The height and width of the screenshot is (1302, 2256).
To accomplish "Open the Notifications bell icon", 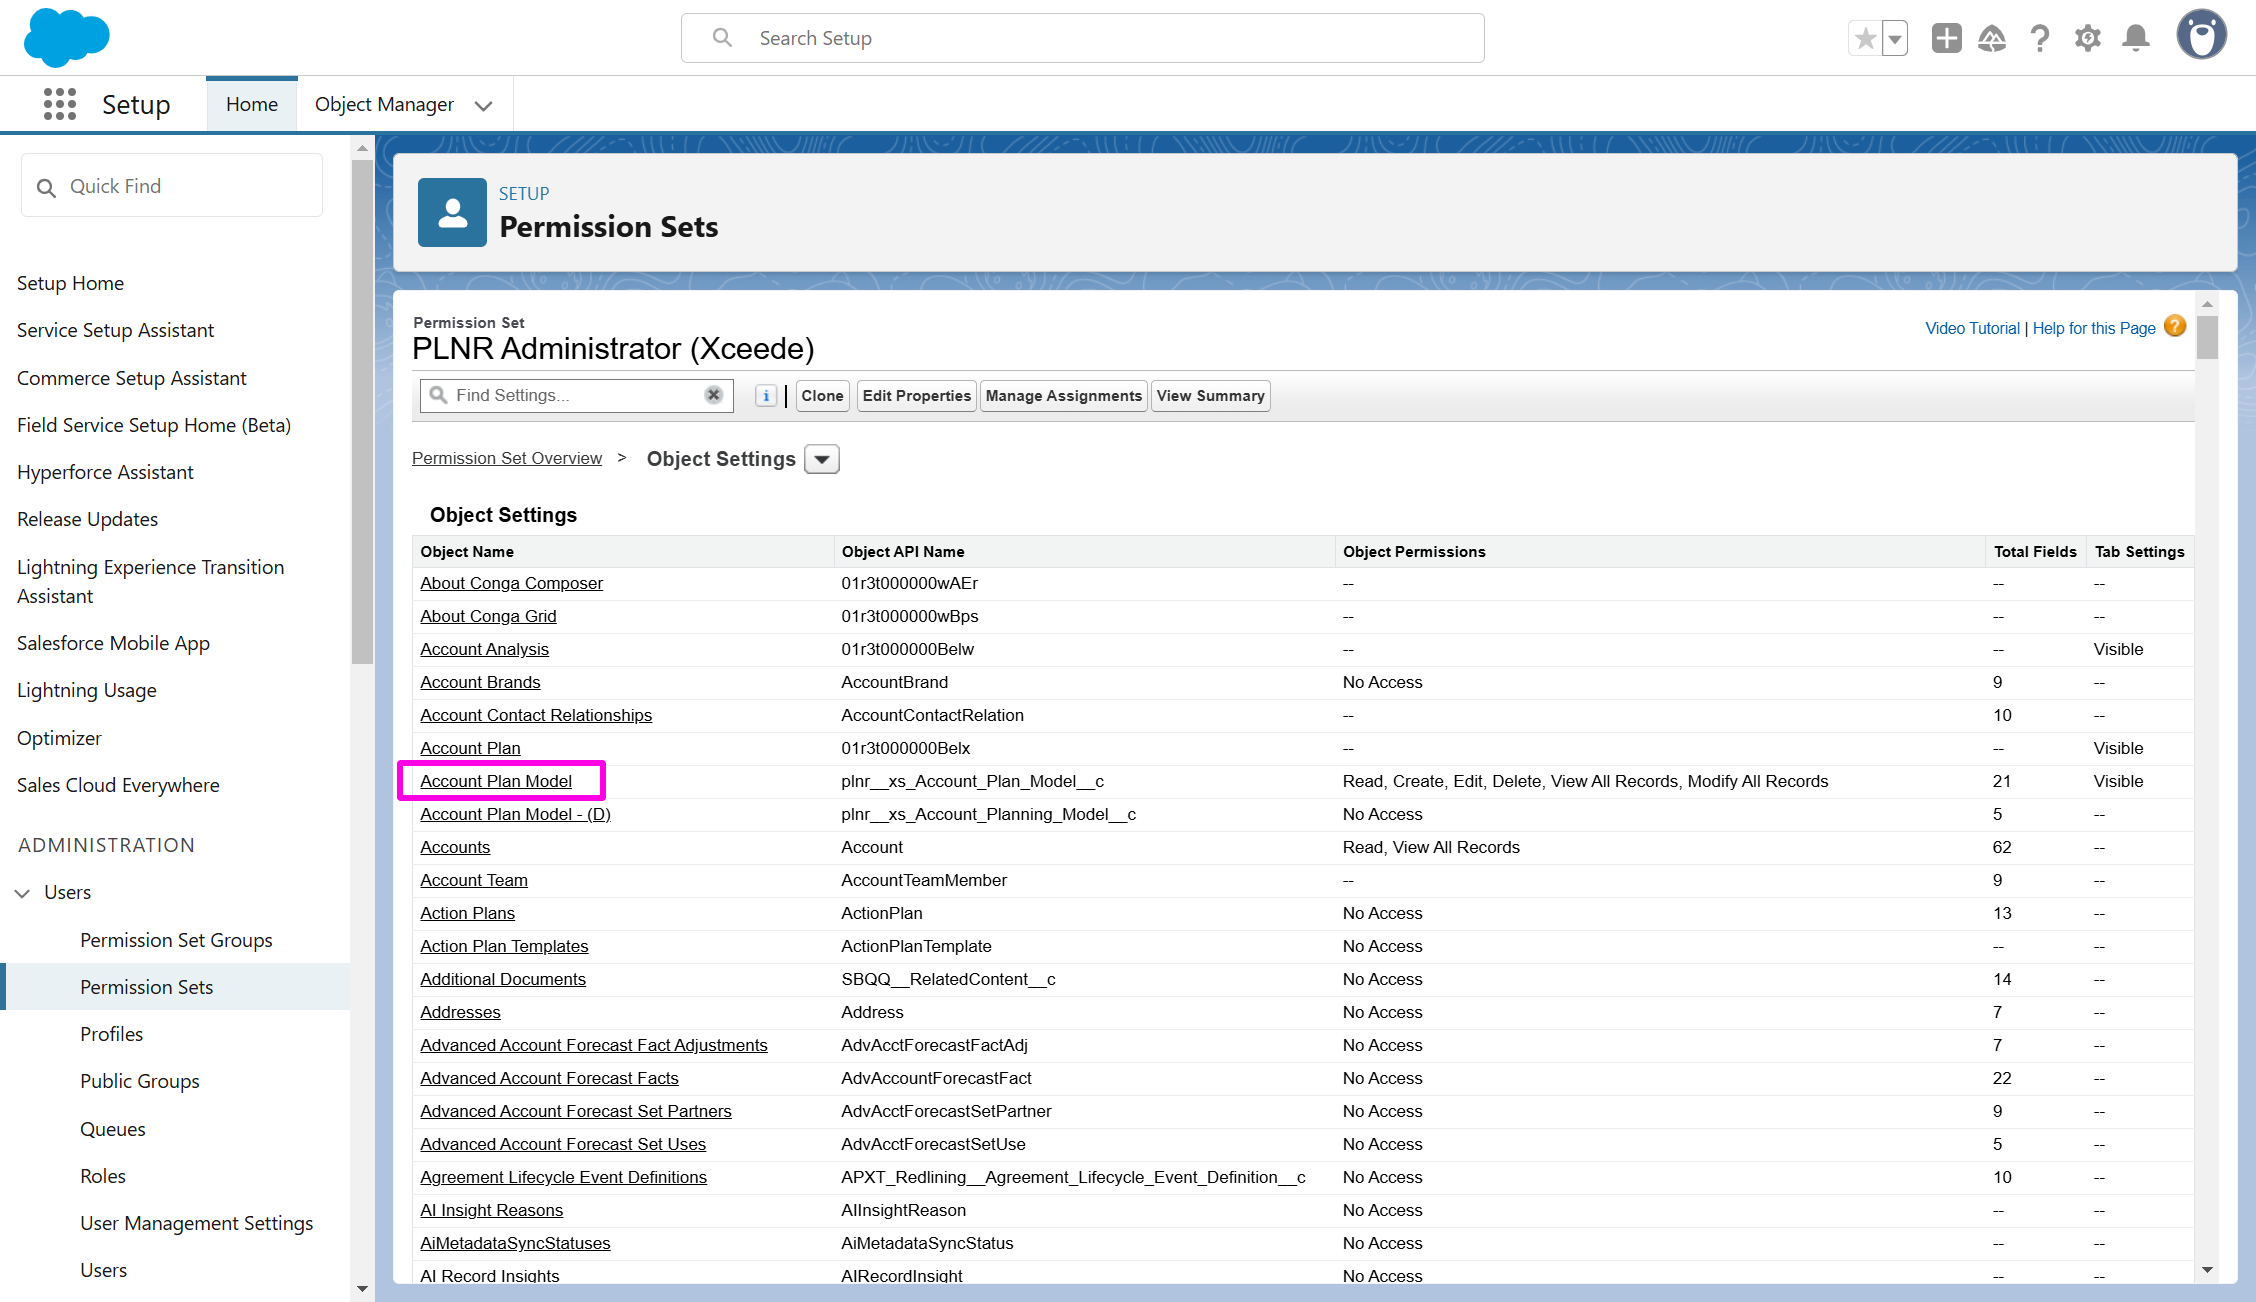I will pos(2136,39).
